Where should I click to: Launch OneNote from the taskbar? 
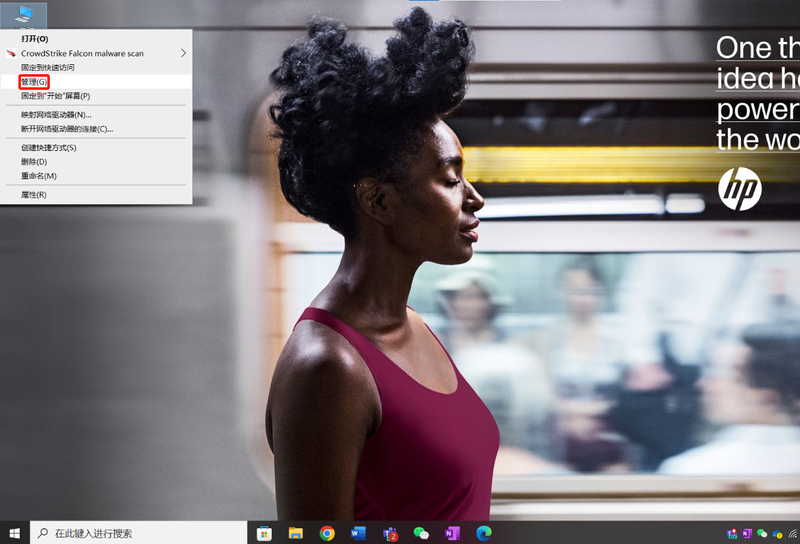(x=452, y=533)
